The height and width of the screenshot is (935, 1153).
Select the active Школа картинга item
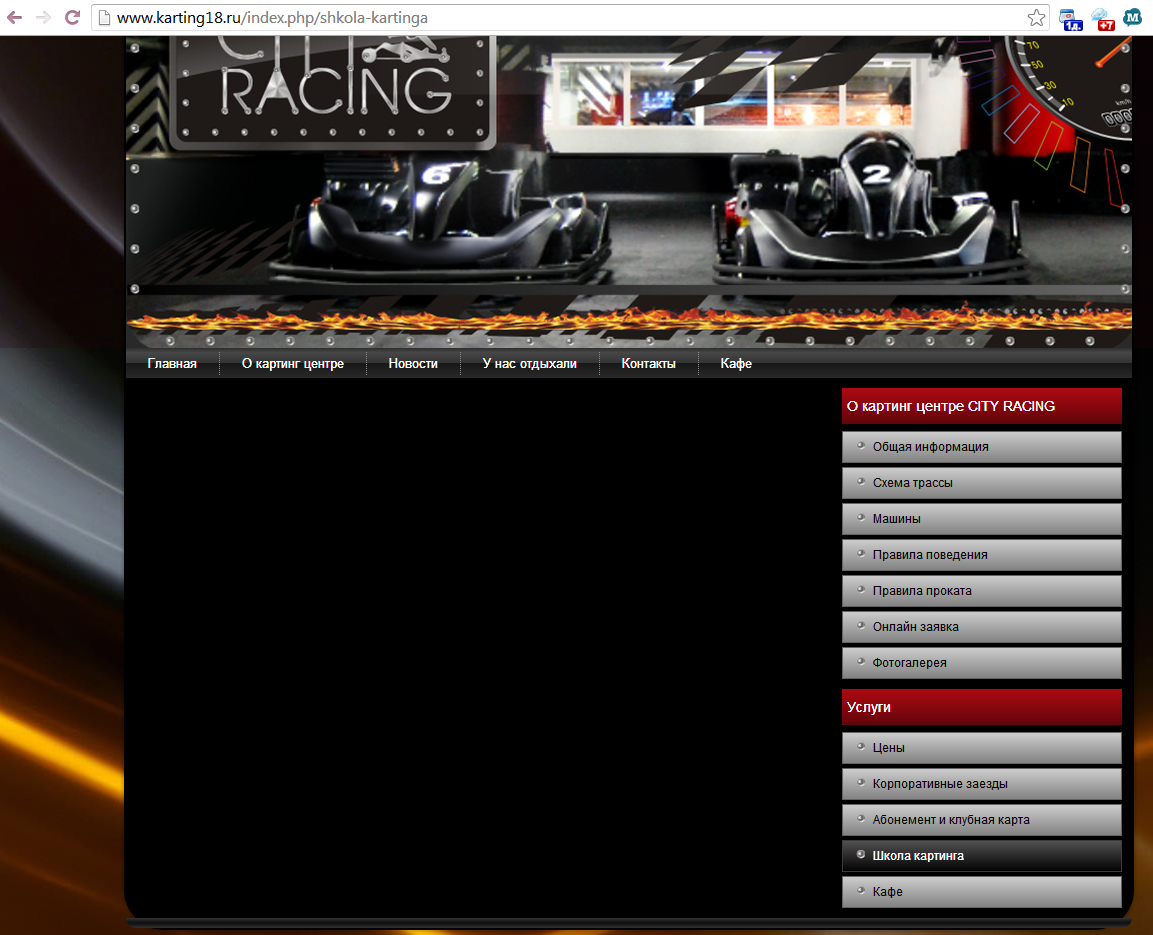[982, 856]
